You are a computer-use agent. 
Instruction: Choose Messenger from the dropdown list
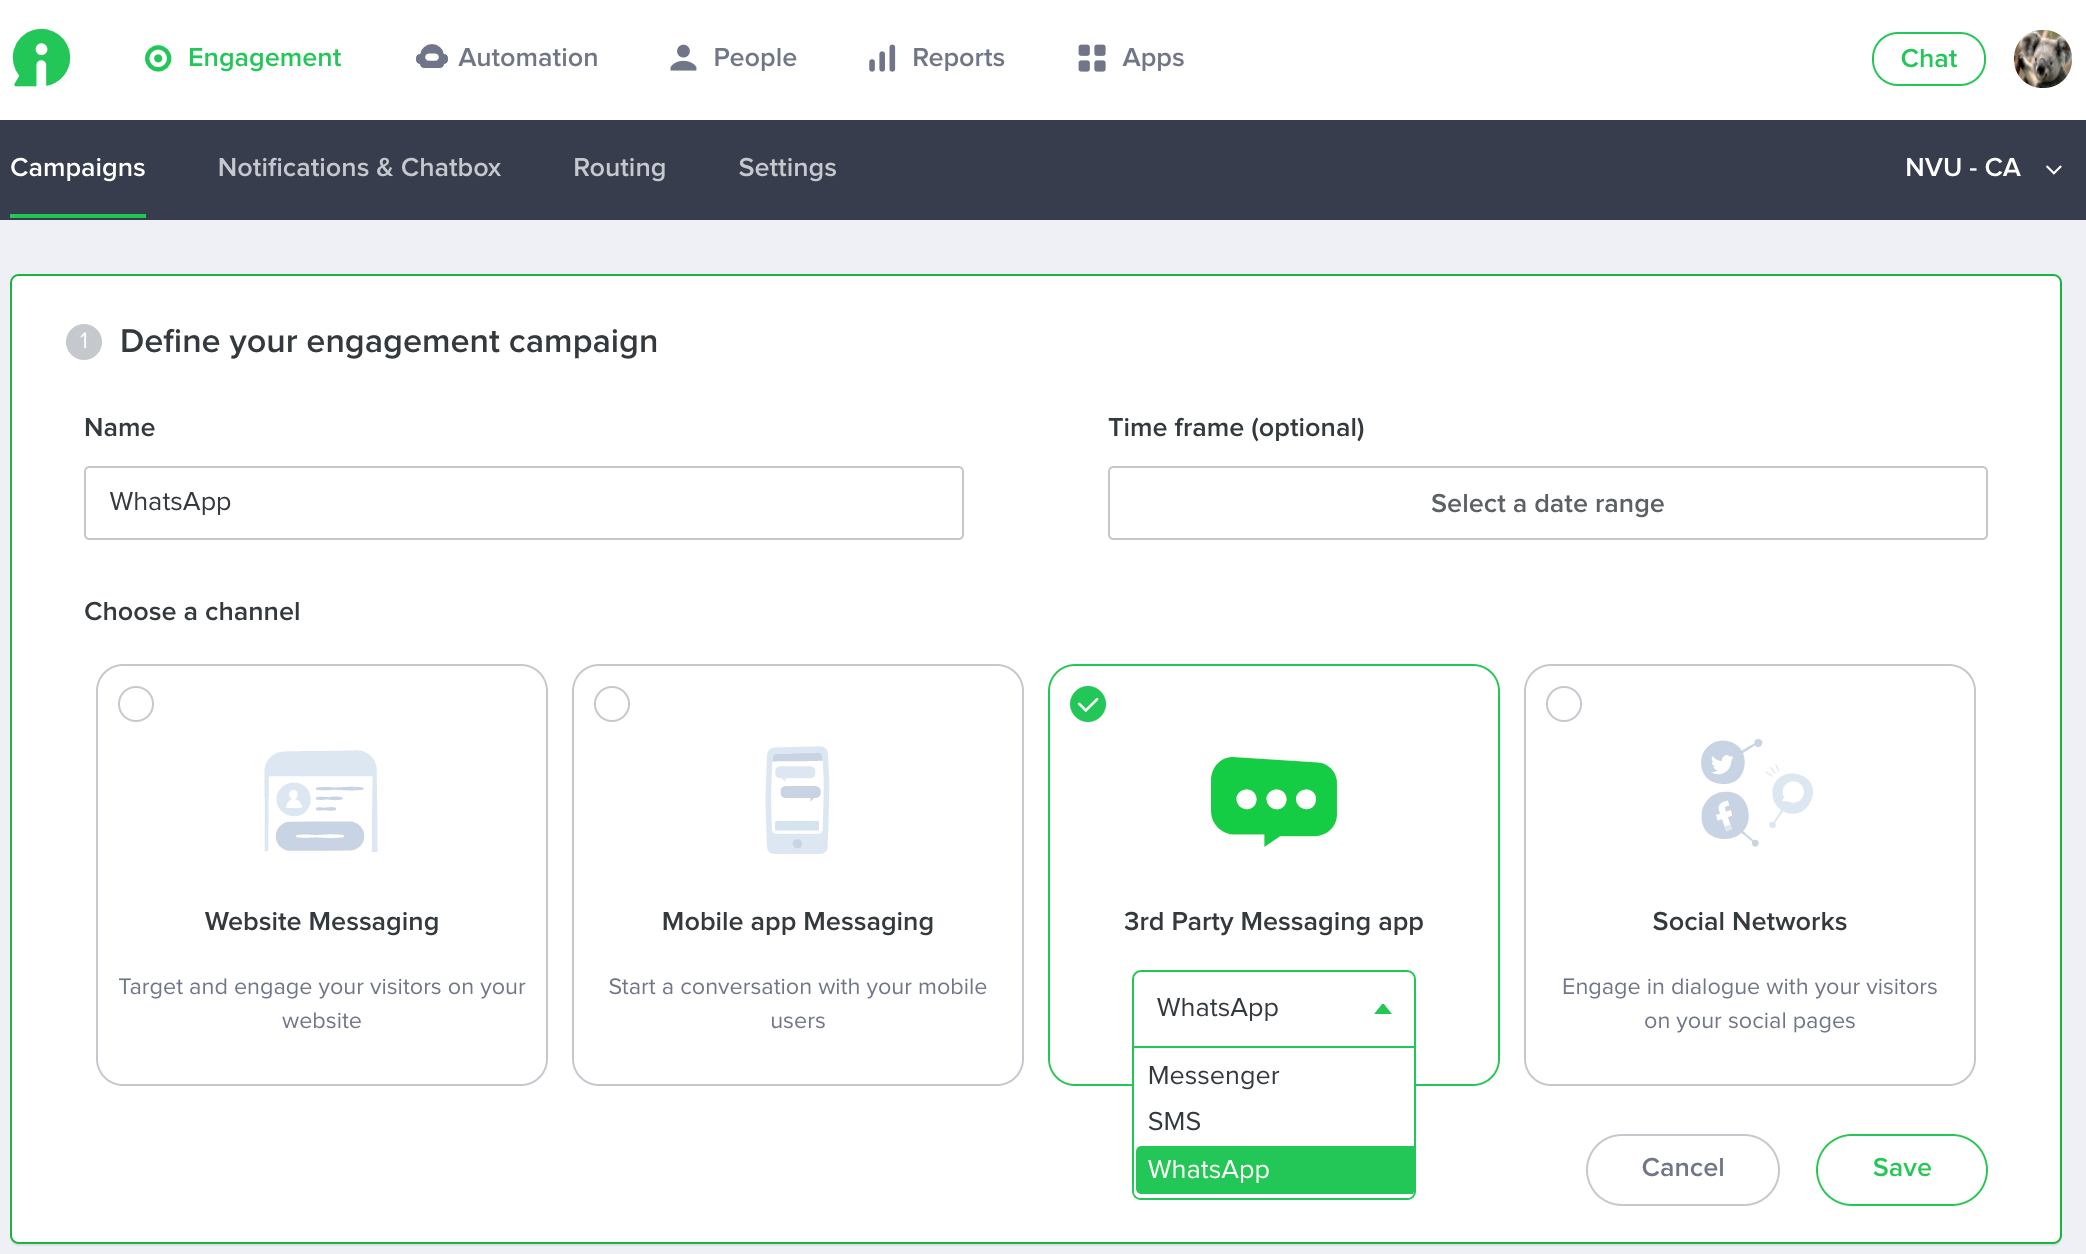[1274, 1075]
